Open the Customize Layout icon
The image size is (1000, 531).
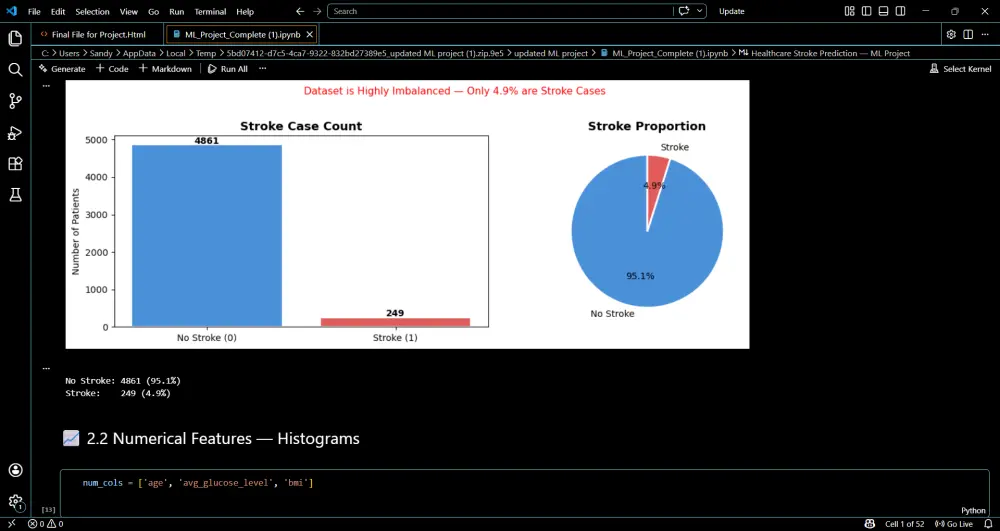(849, 11)
